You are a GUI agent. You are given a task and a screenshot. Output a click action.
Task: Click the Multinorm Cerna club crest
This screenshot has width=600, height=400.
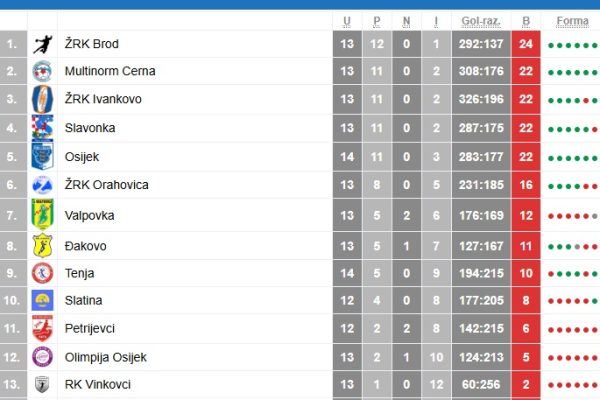[42, 71]
